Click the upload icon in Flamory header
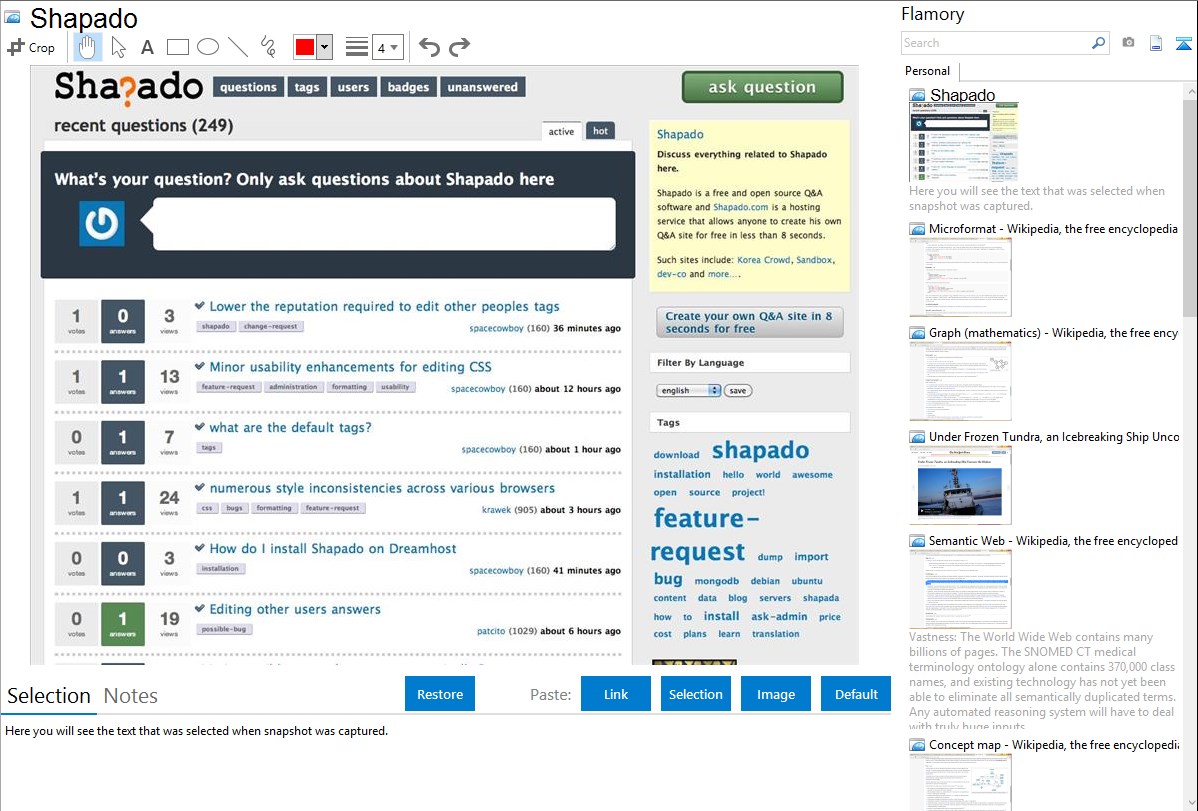The height and width of the screenshot is (811, 1198). point(1183,43)
